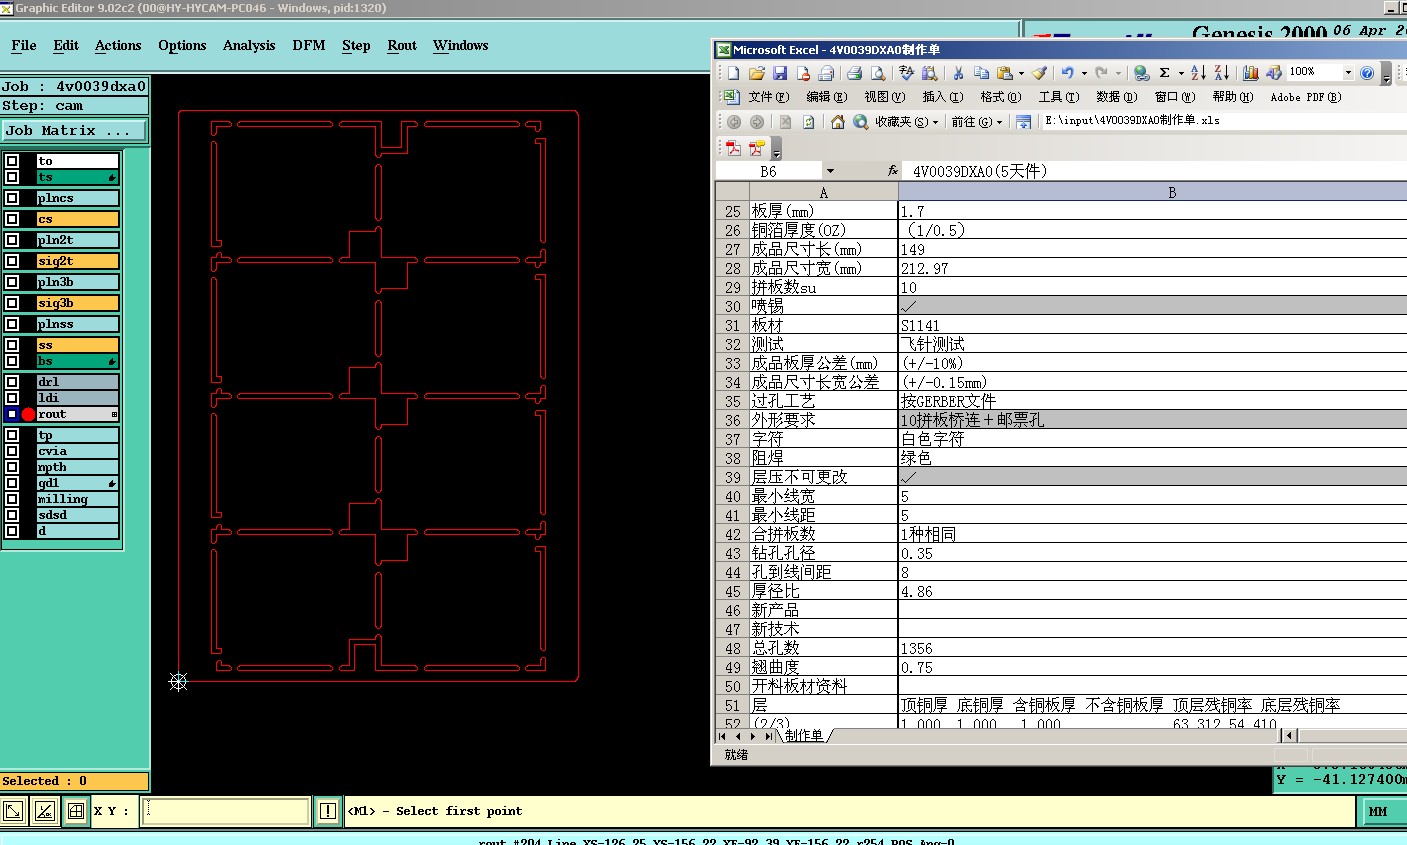Screen dimensions: 1407x845
Task: Open the zoom percentage 100% dropdown
Action: click(x=1347, y=72)
